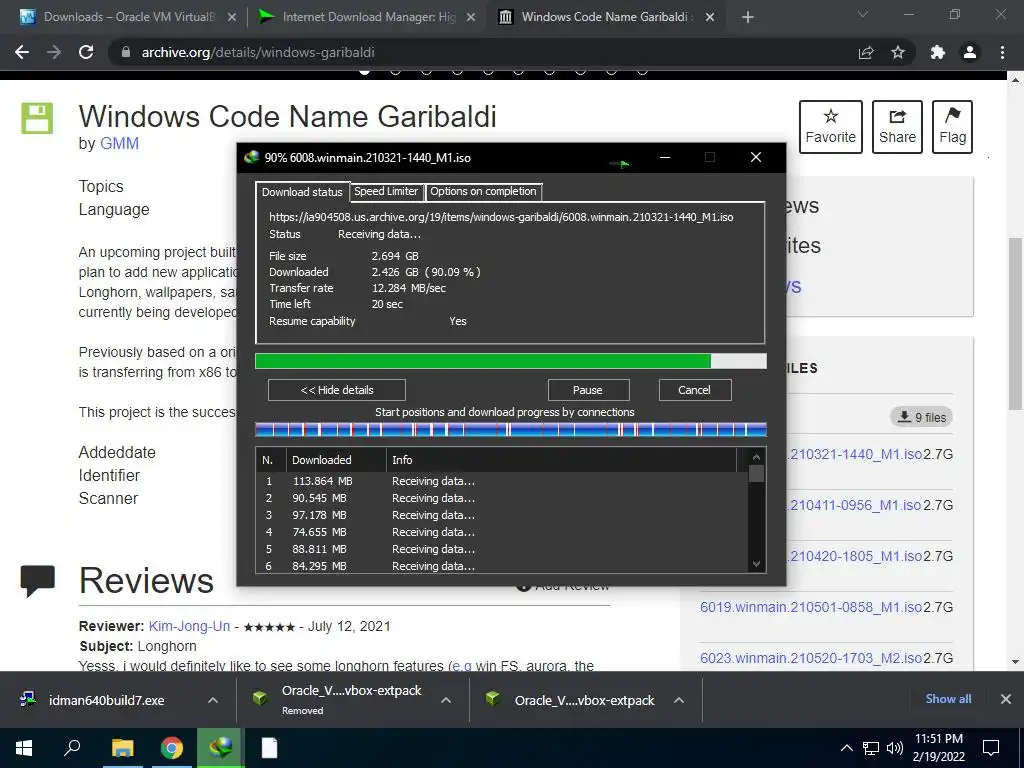Screen dimensions: 1024x768
Task: Open the notification center icon
Action: click(991, 748)
